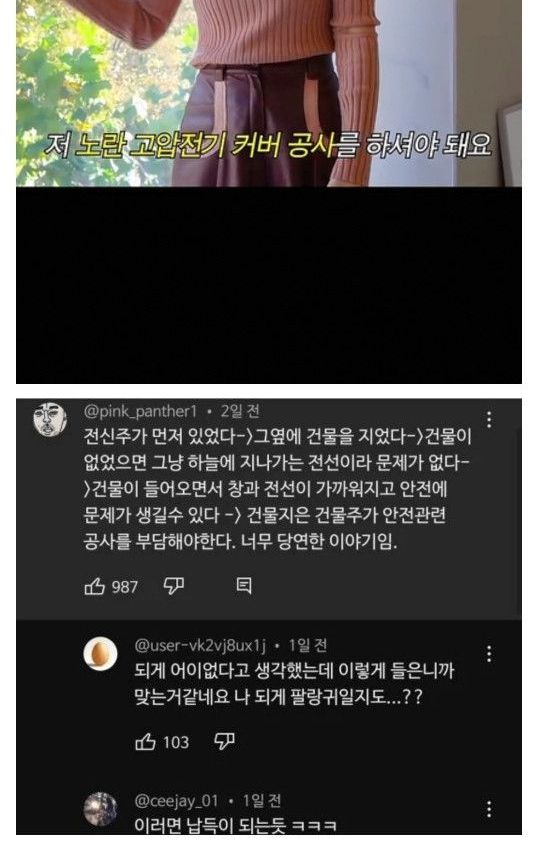539x851 pixels.
Task: Visit @ceejay_01 username link
Action: click(176, 801)
